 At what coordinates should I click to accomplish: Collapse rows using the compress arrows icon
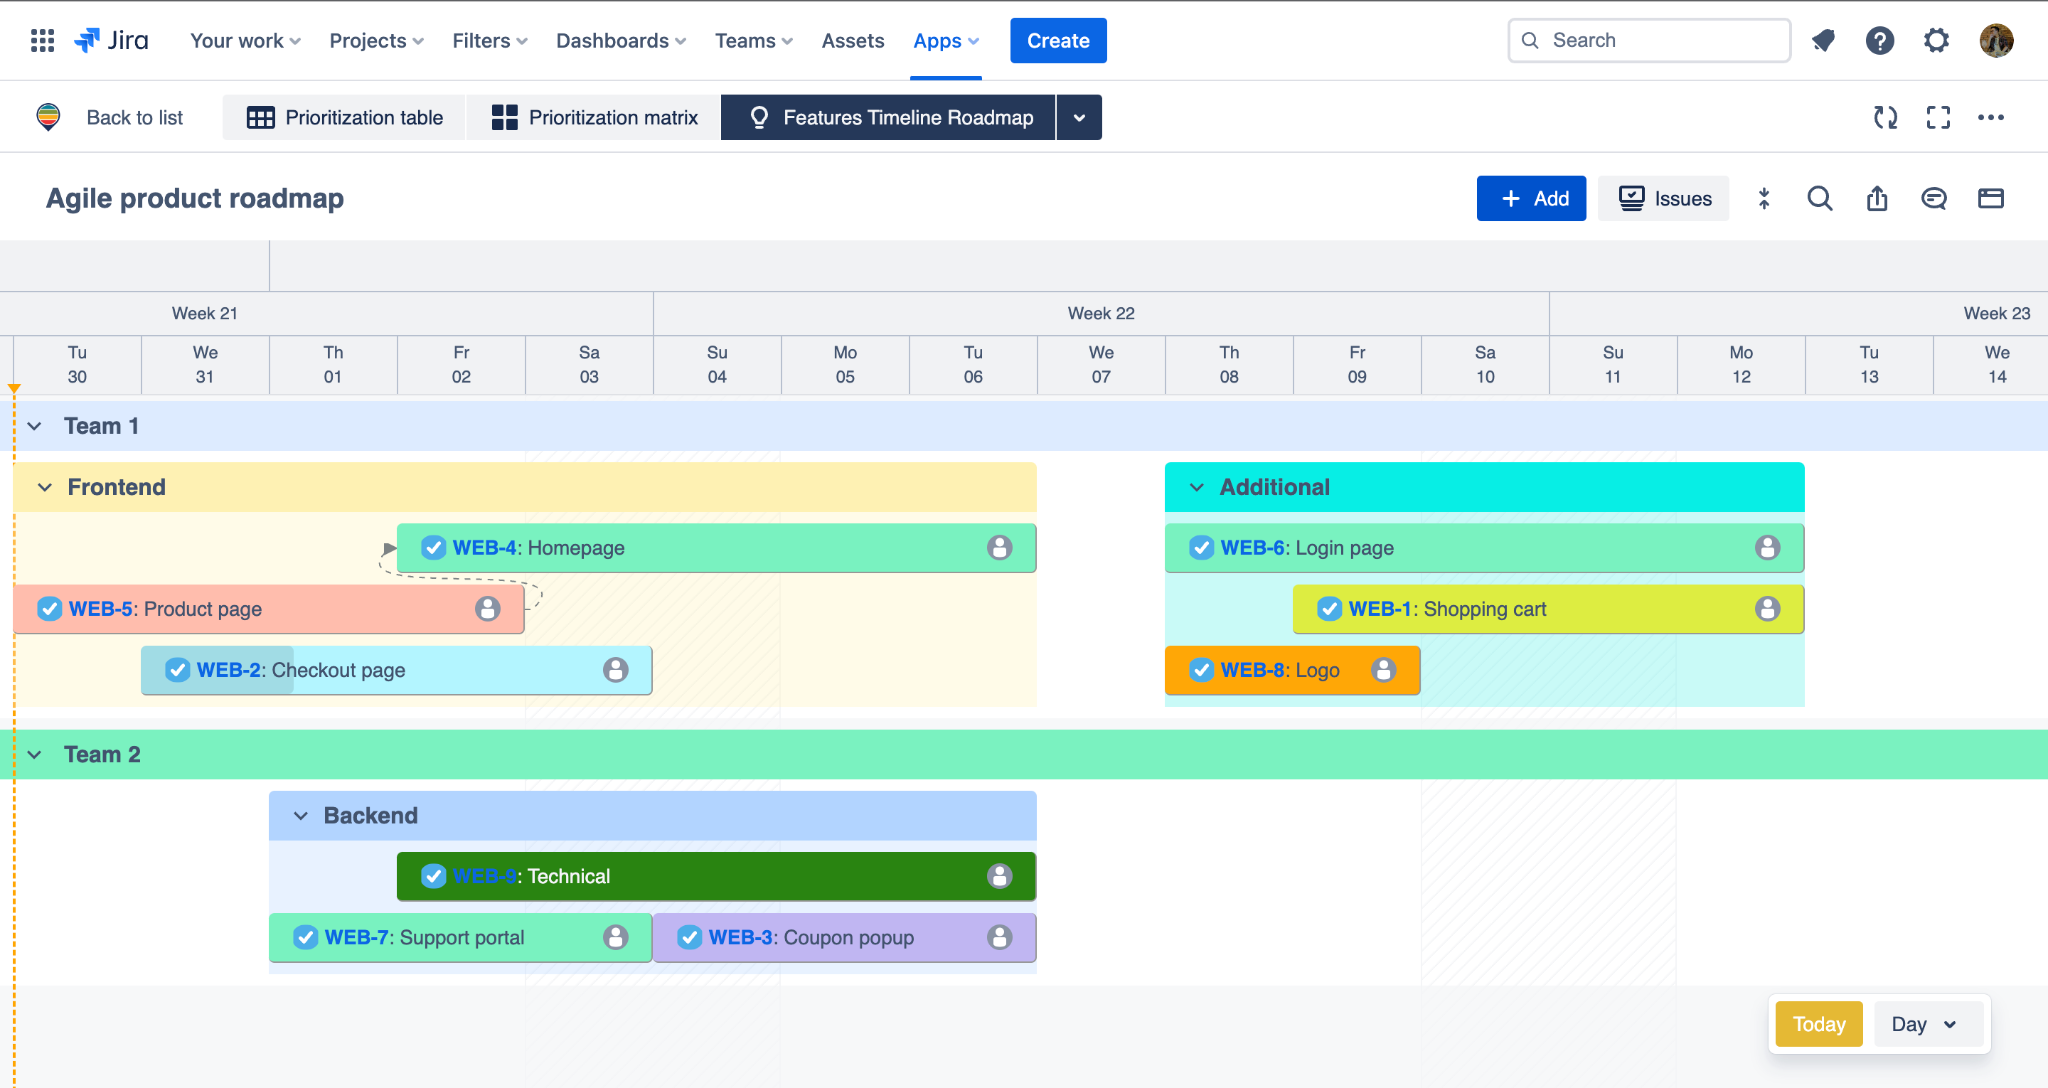coord(1763,198)
